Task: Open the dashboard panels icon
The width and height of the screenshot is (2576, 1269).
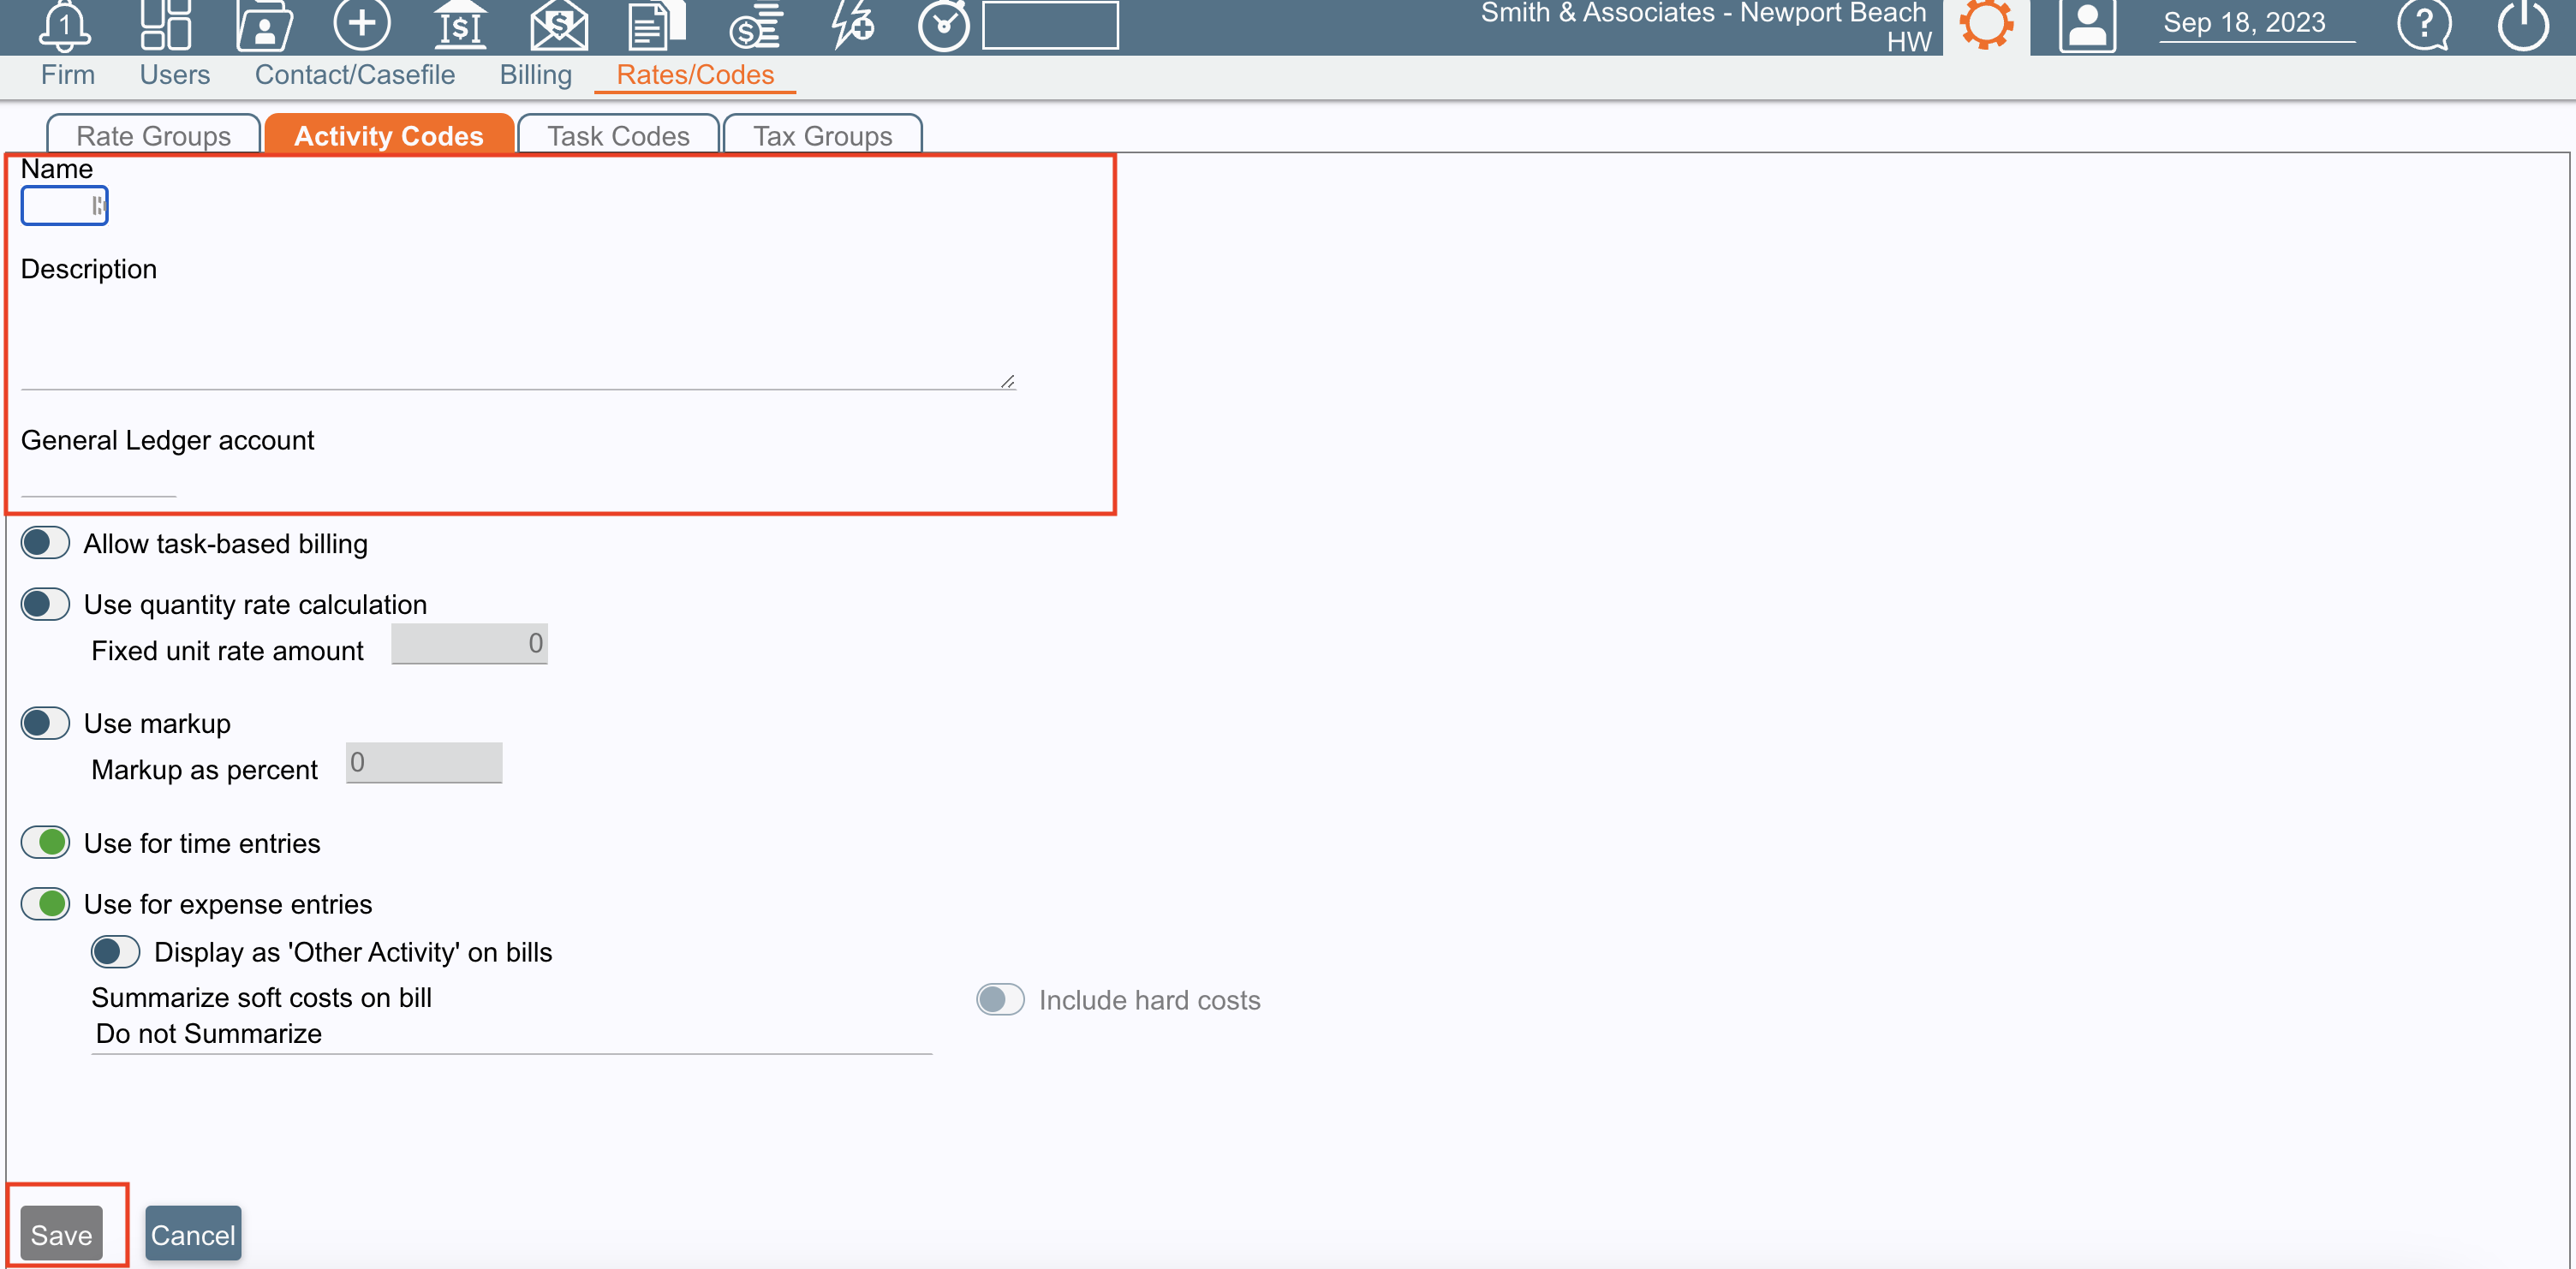Action: 165,25
